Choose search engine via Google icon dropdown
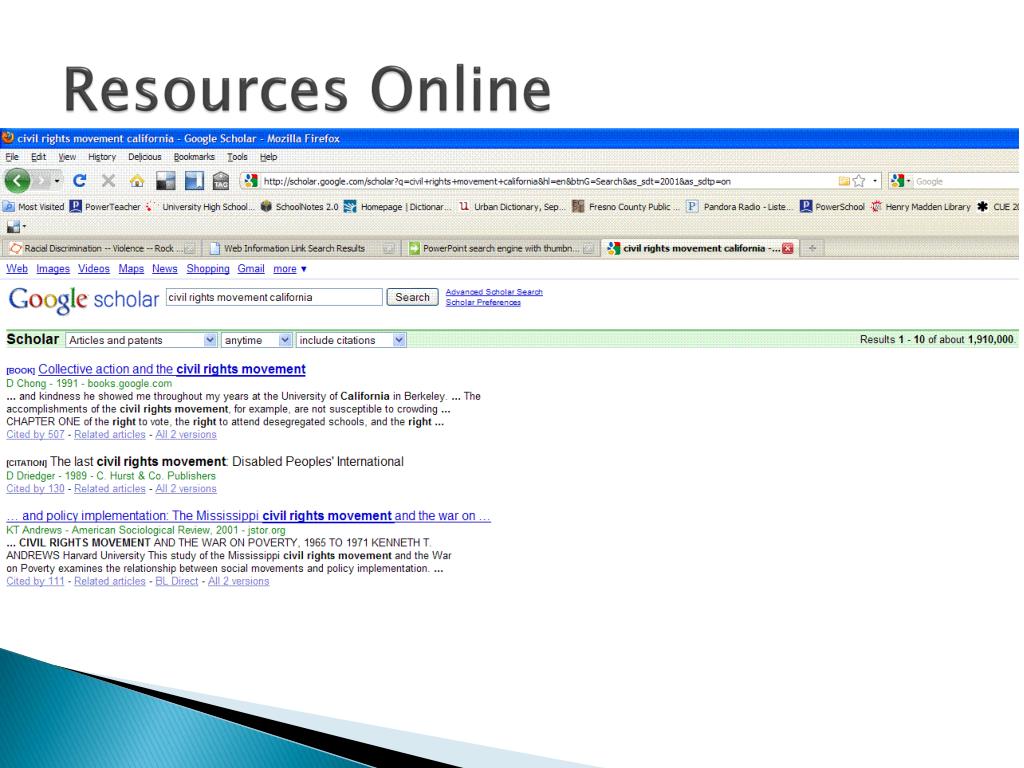The image size is (1024, 768). tap(900, 181)
